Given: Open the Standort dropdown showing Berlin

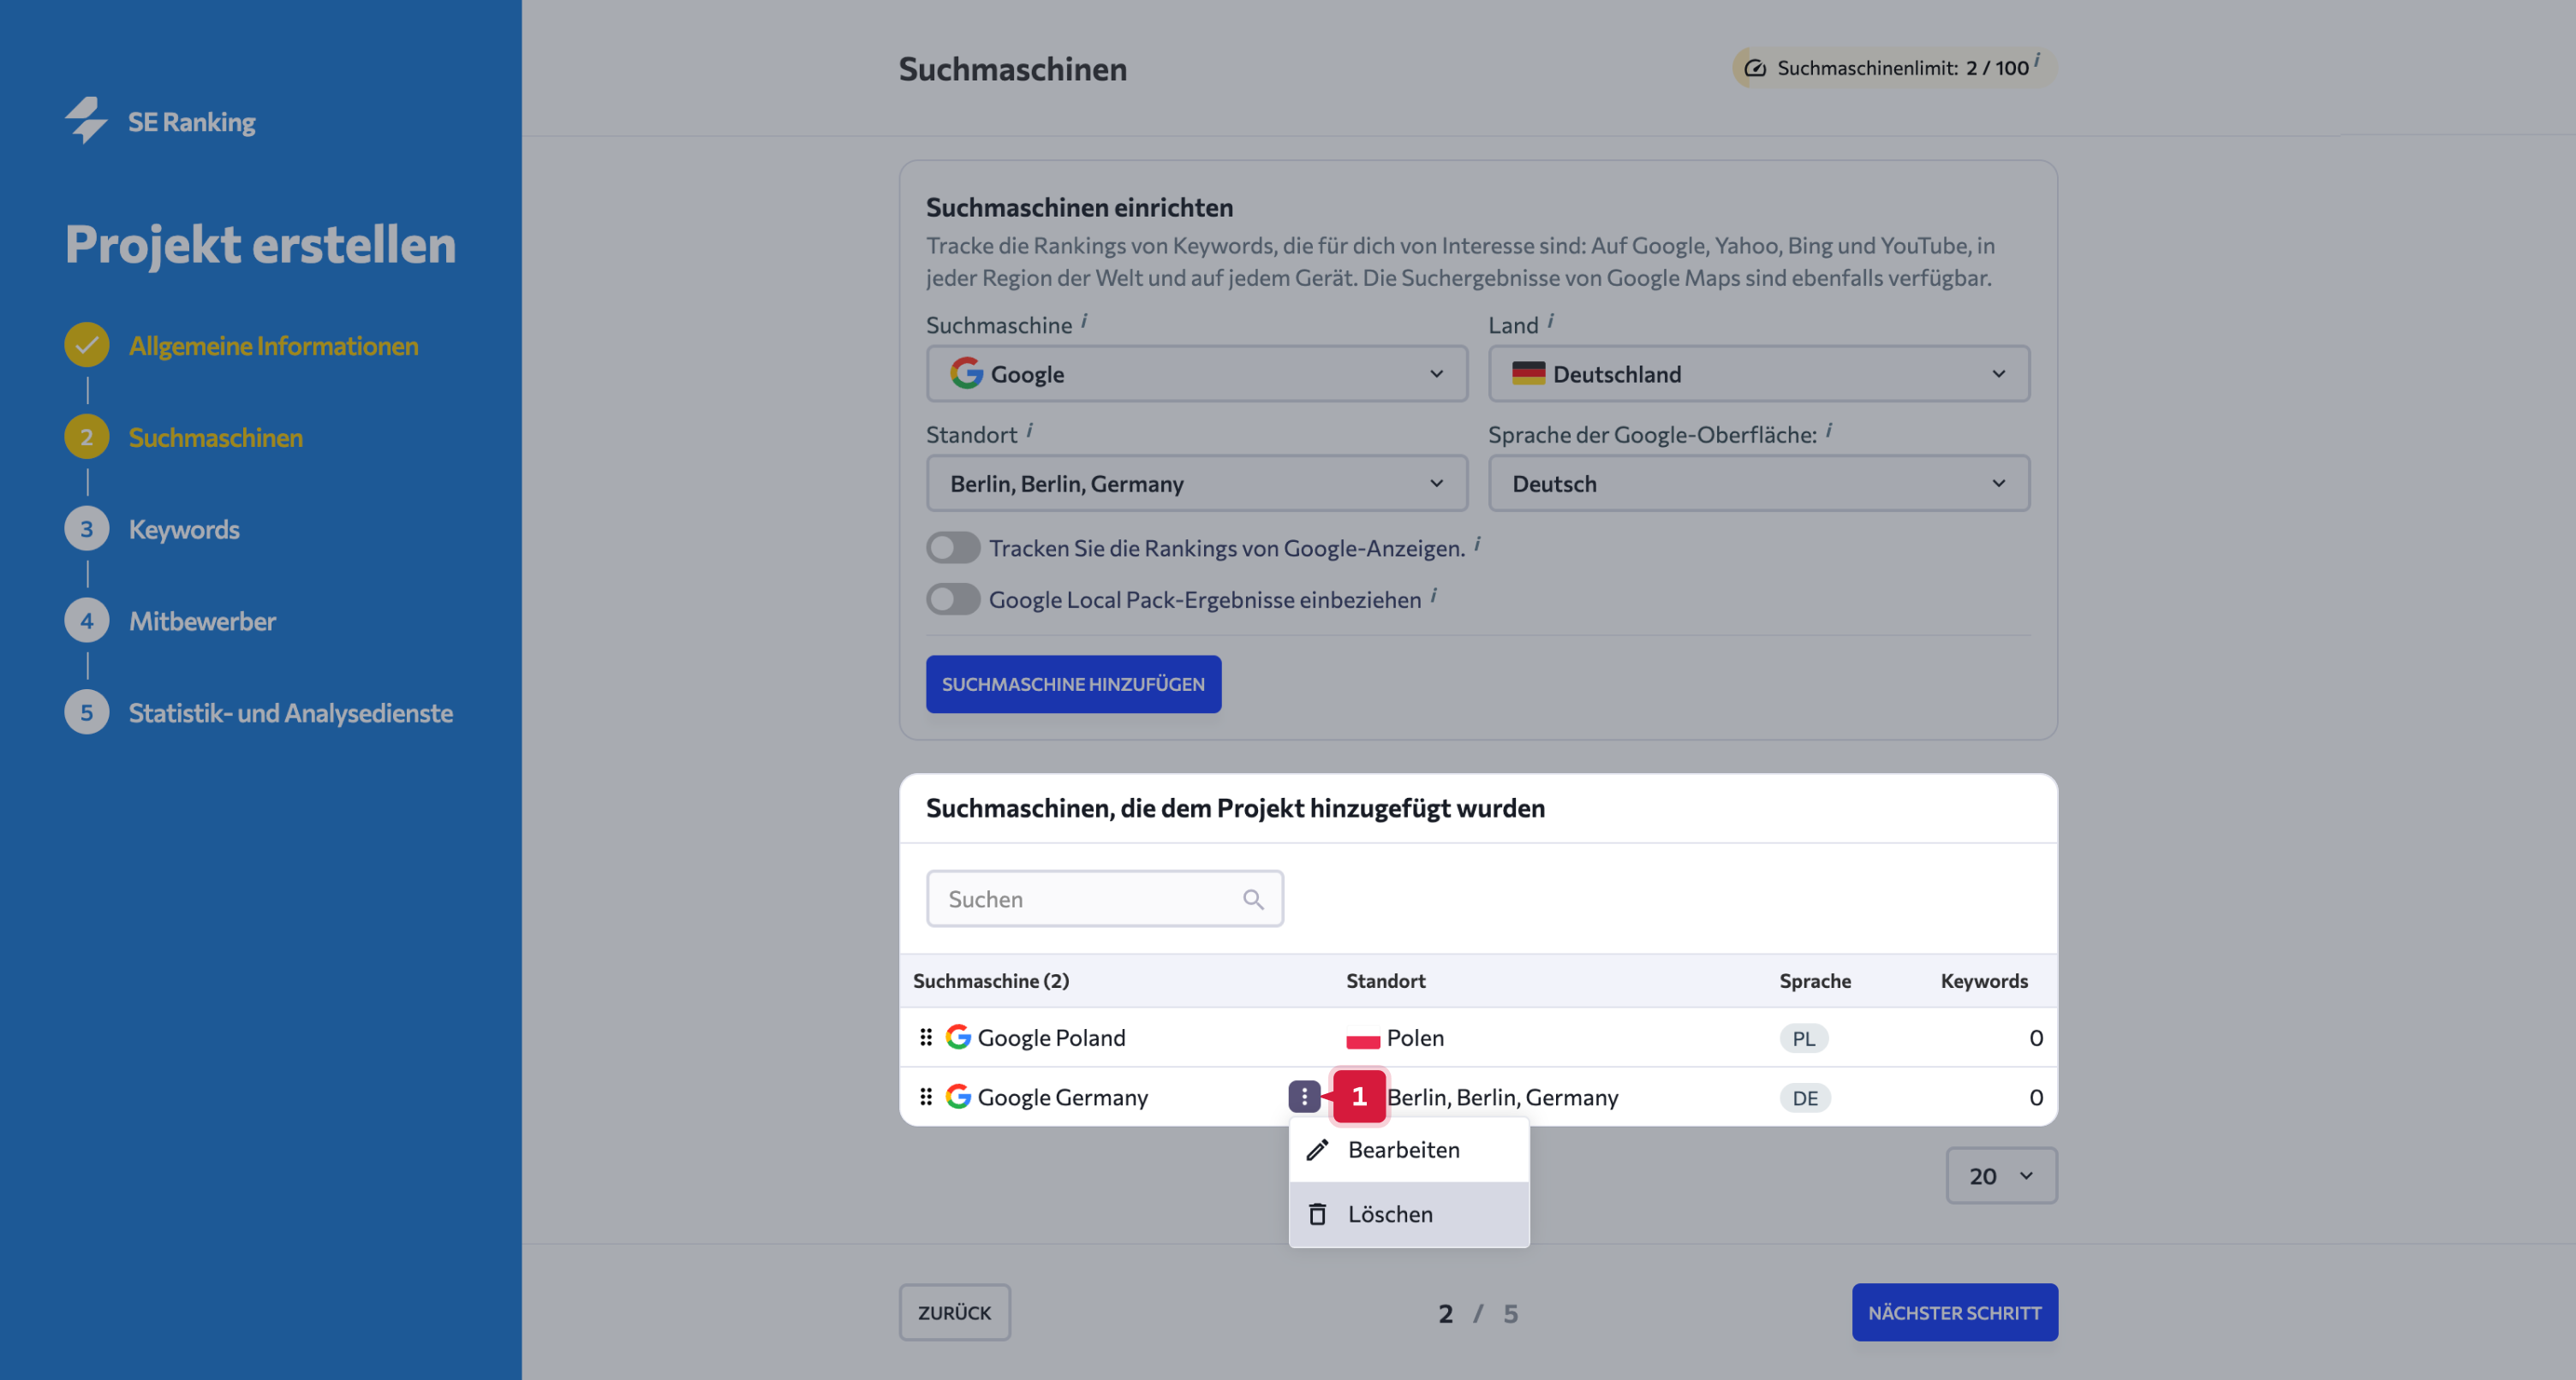Looking at the screenshot, I should click(x=1197, y=484).
